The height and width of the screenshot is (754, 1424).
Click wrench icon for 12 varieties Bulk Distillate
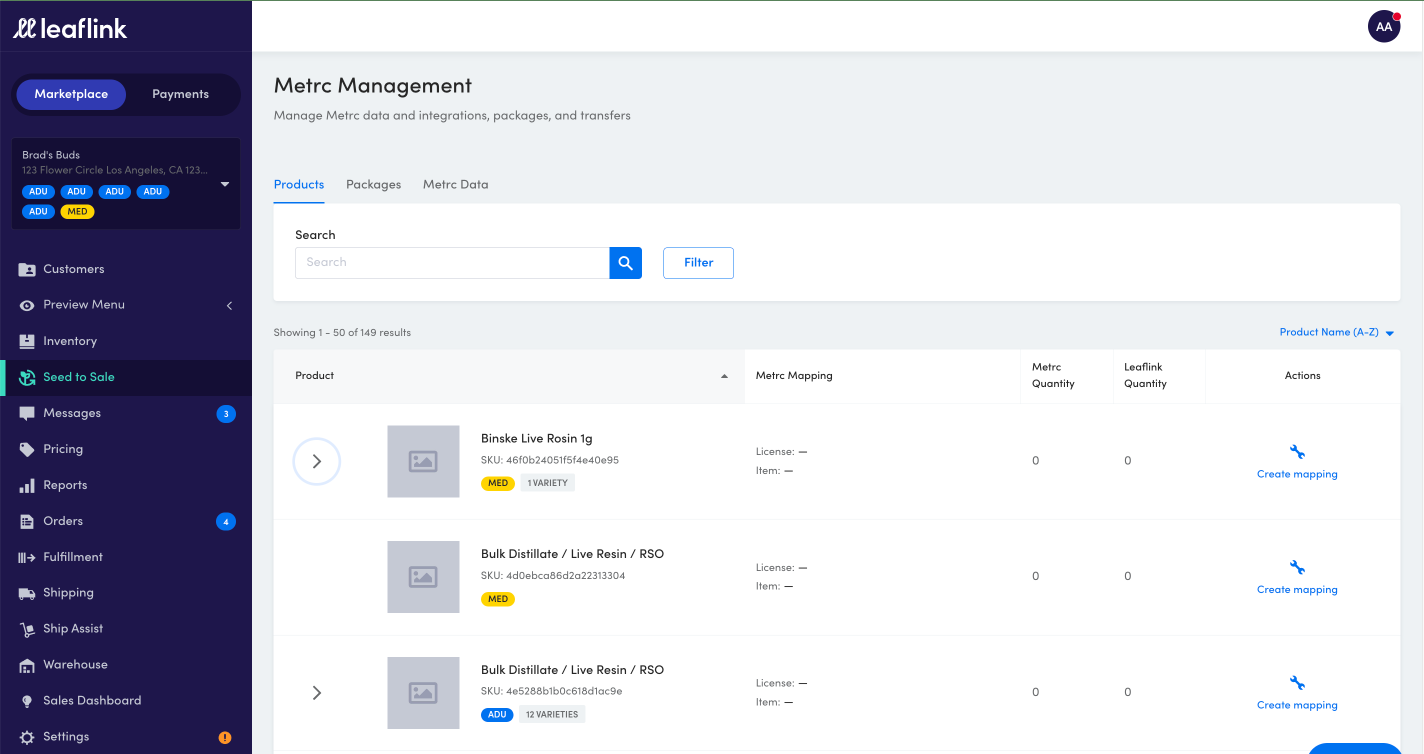pyautogui.click(x=1297, y=683)
